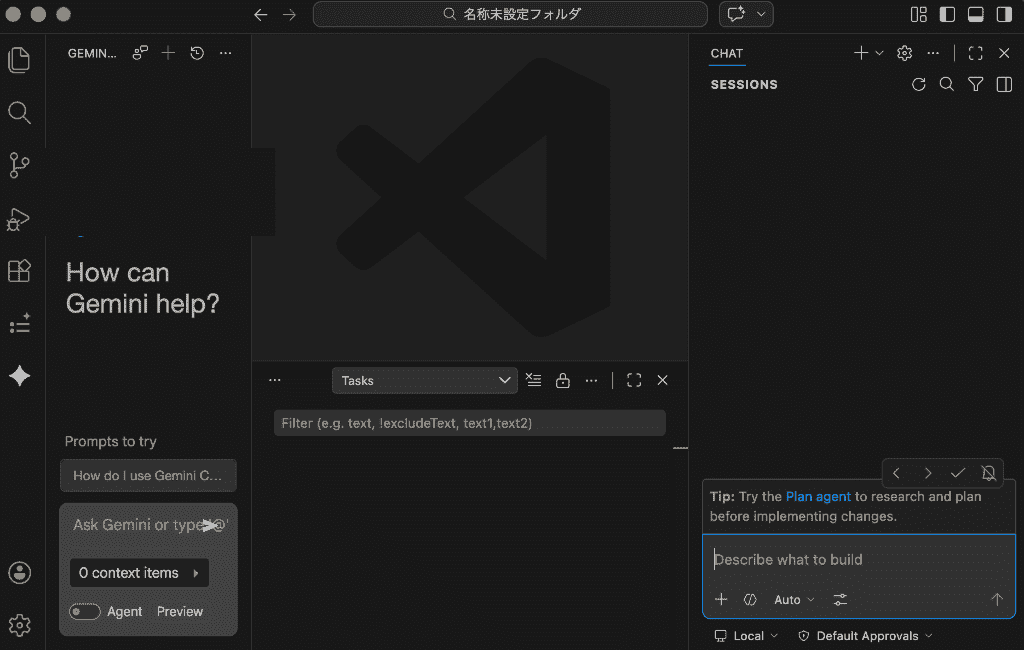Send chat message with up arrow
The image size is (1024, 650).
pos(997,600)
